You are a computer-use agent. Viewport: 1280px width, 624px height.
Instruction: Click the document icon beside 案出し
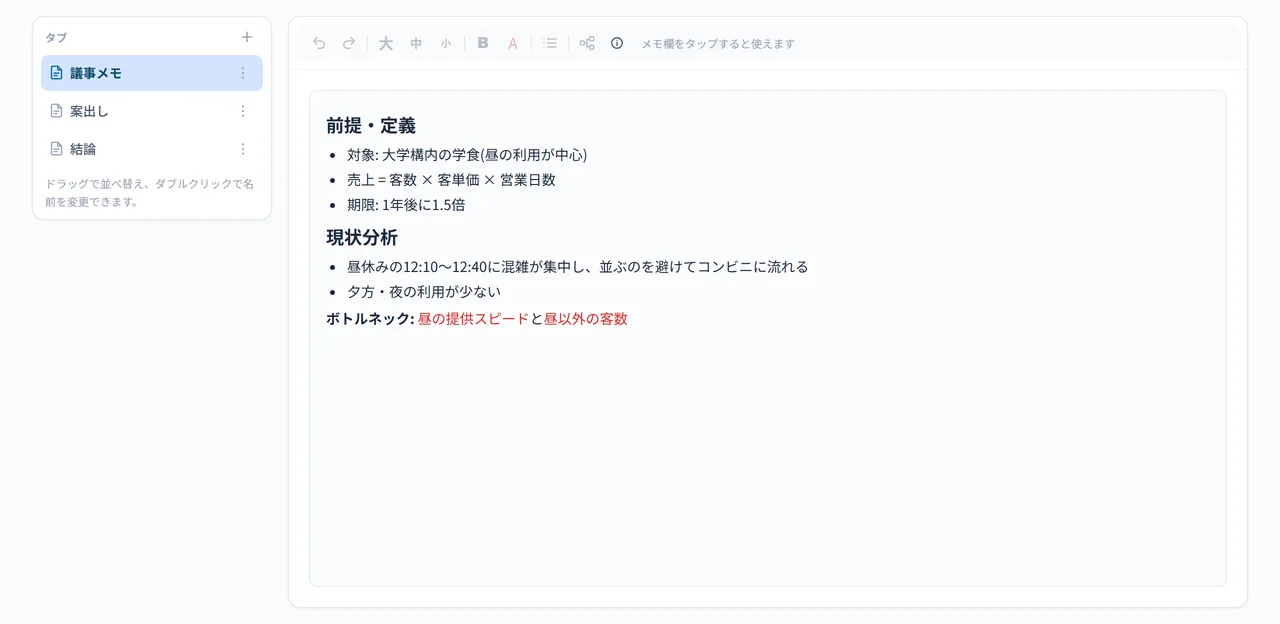pyautogui.click(x=57, y=111)
